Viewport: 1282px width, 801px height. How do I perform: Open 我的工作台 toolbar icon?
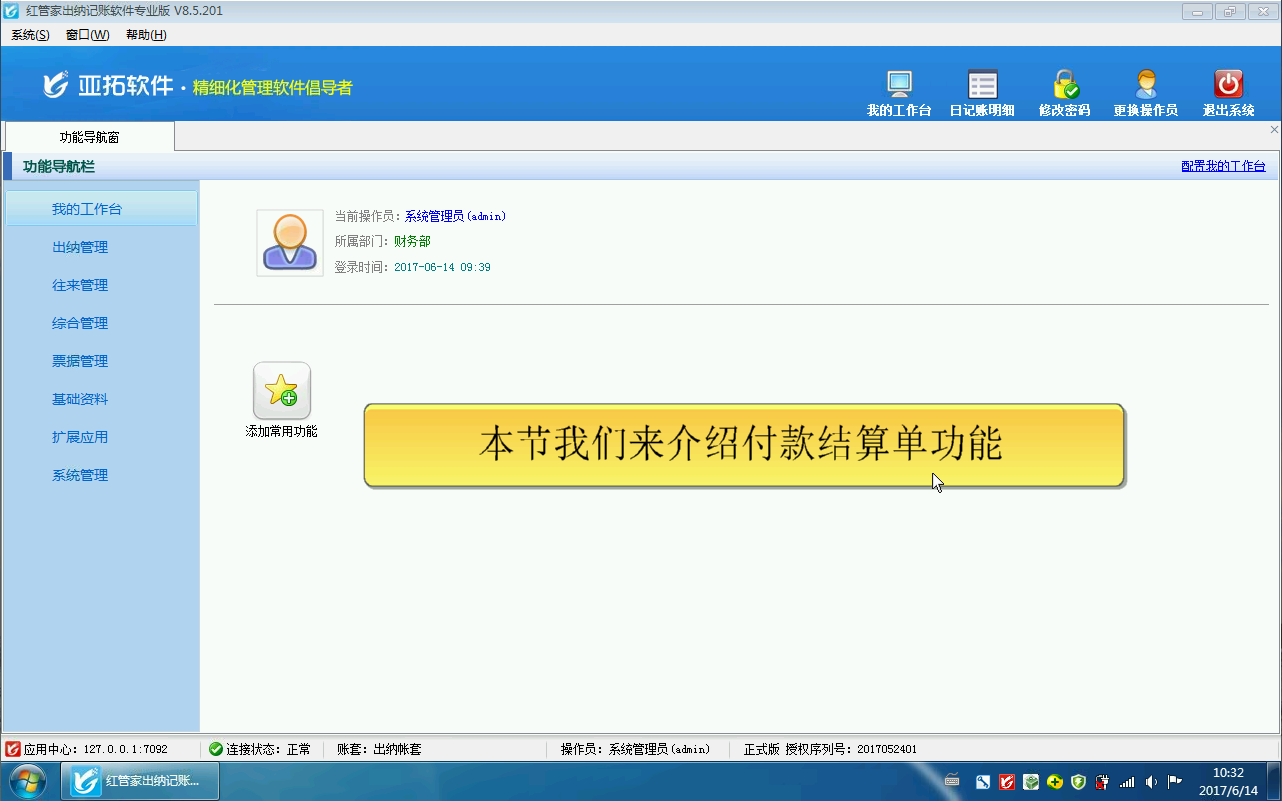tap(898, 86)
